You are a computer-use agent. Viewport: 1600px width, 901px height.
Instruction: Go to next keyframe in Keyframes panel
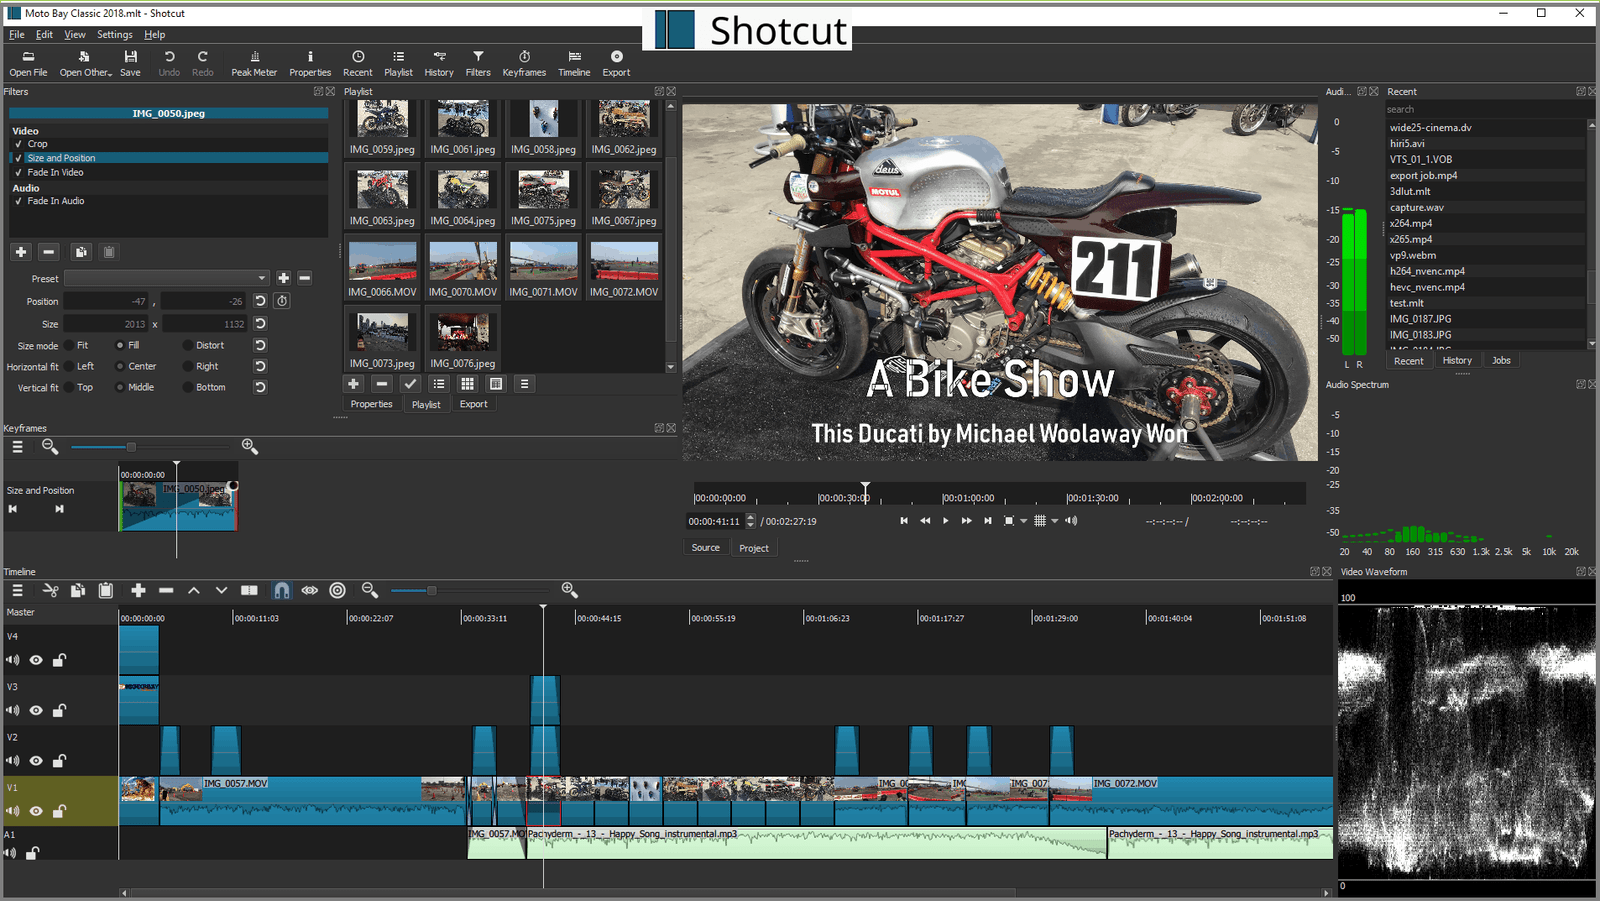click(x=59, y=509)
